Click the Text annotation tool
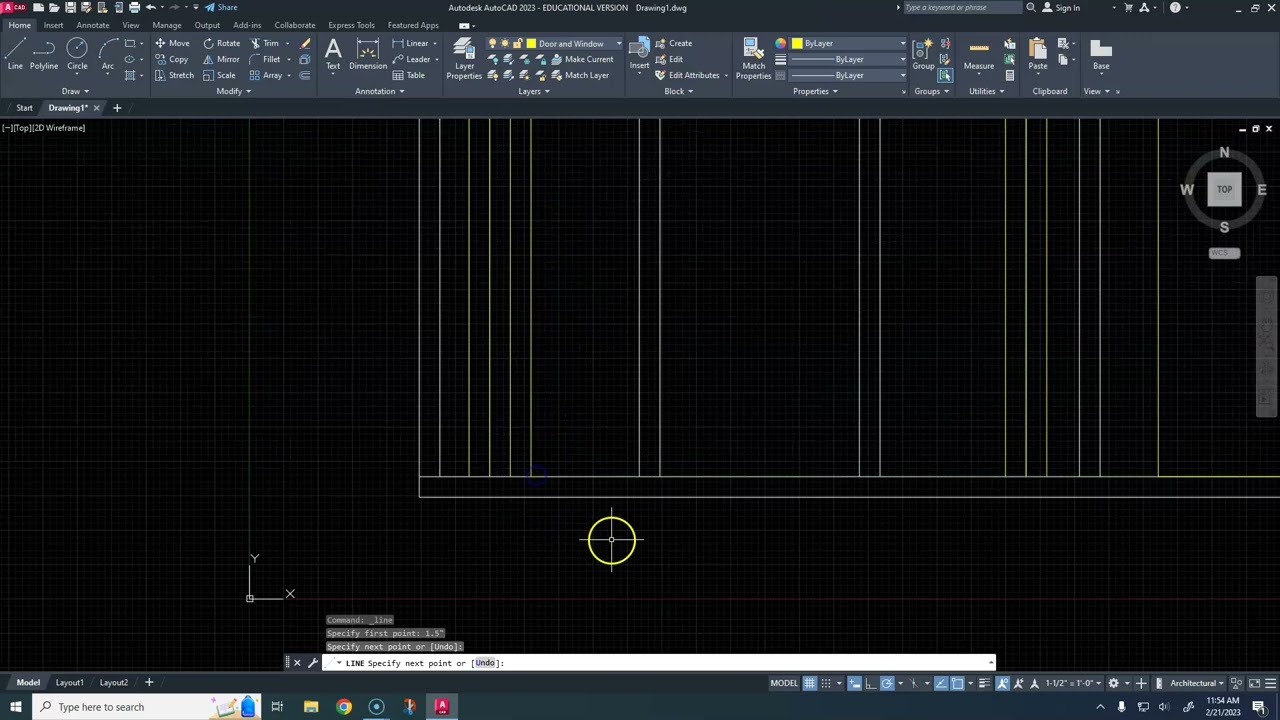The height and width of the screenshot is (720, 1280). point(333,54)
